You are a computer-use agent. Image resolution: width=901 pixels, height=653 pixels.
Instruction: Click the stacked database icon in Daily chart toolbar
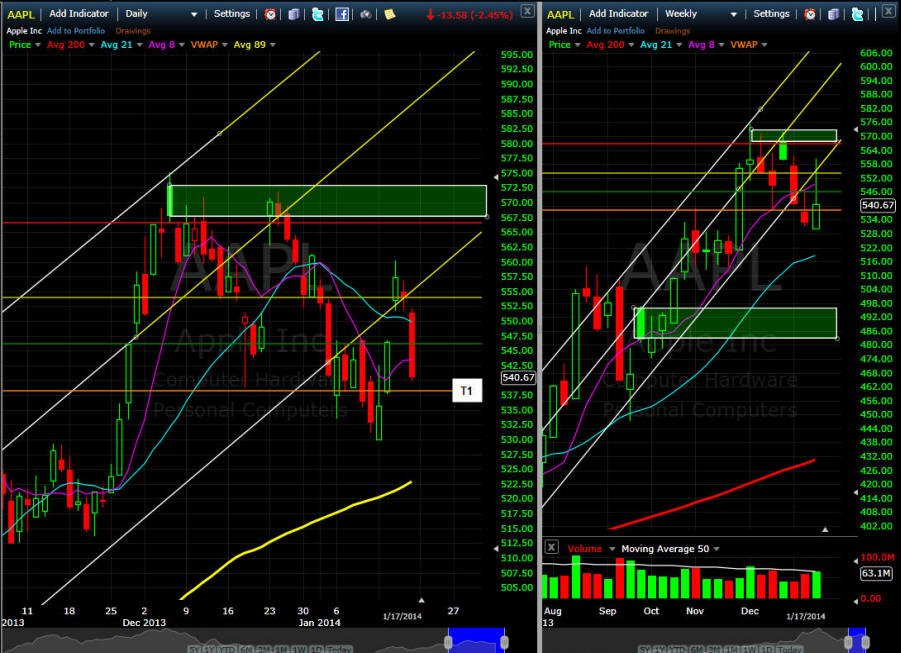coord(294,14)
